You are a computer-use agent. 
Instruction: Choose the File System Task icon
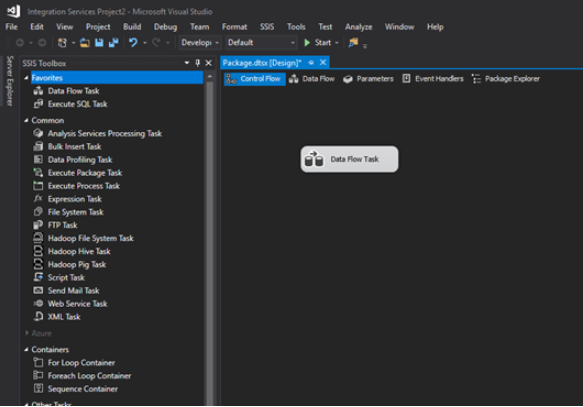38,212
